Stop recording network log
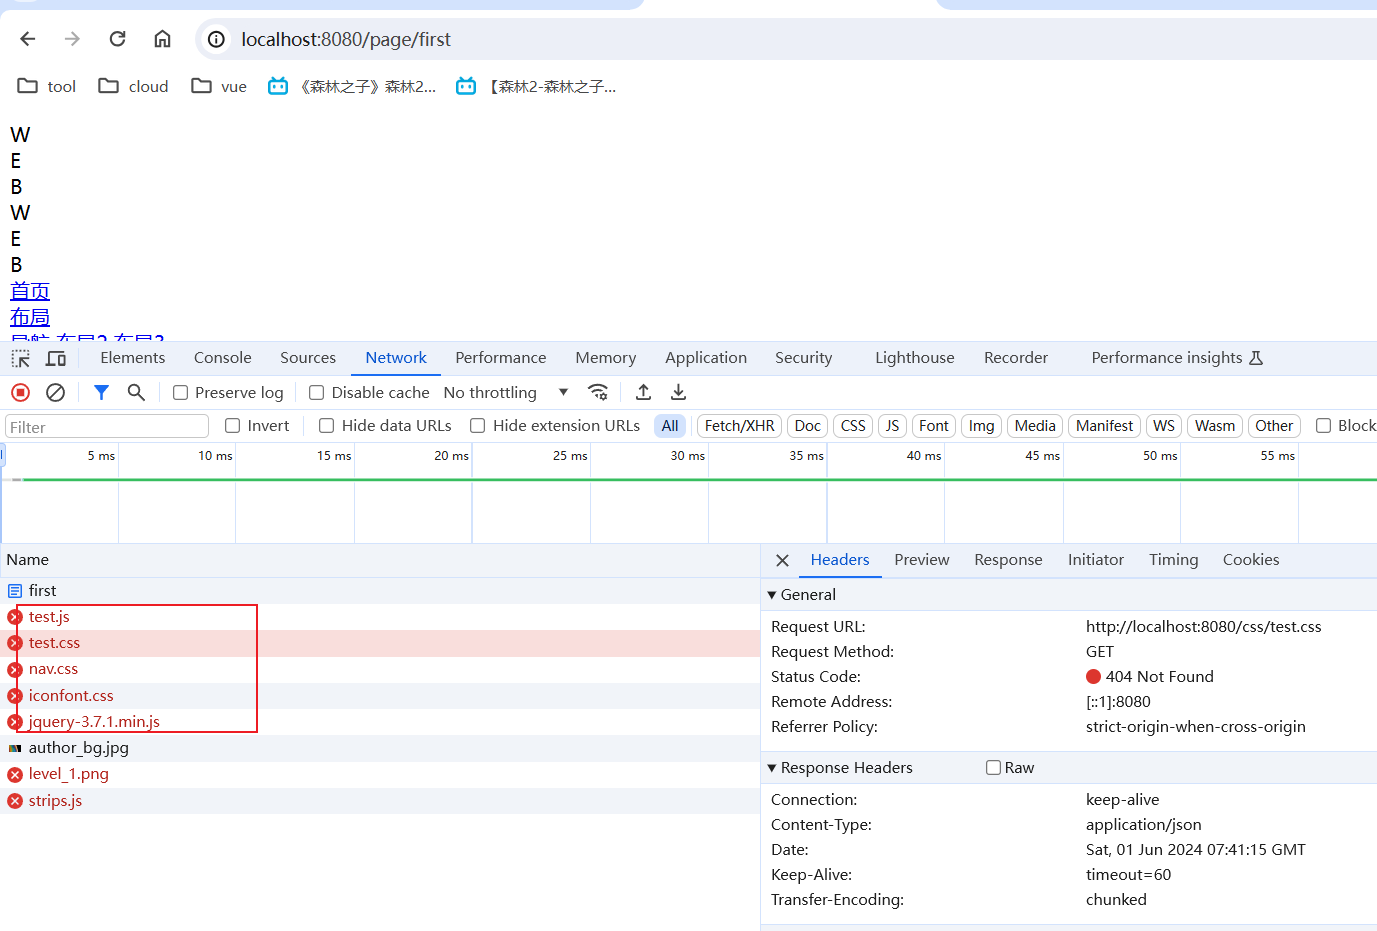 pos(20,393)
